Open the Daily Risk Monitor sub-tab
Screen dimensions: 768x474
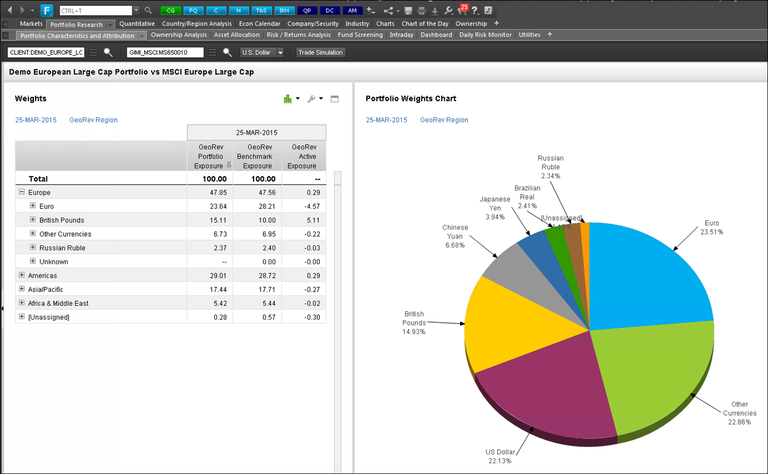[485, 35]
